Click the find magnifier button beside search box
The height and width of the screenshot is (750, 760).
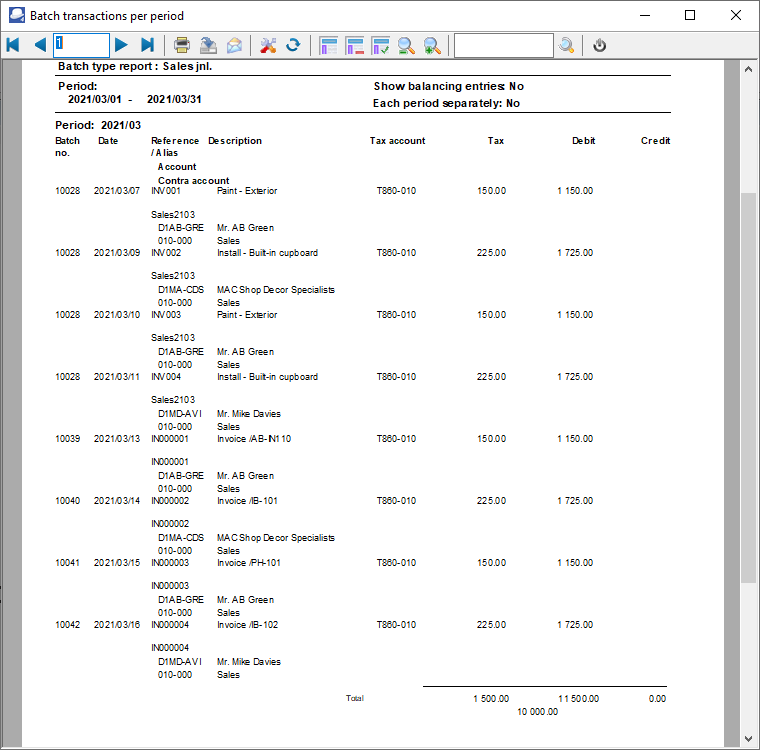click(x=567, y=45)
